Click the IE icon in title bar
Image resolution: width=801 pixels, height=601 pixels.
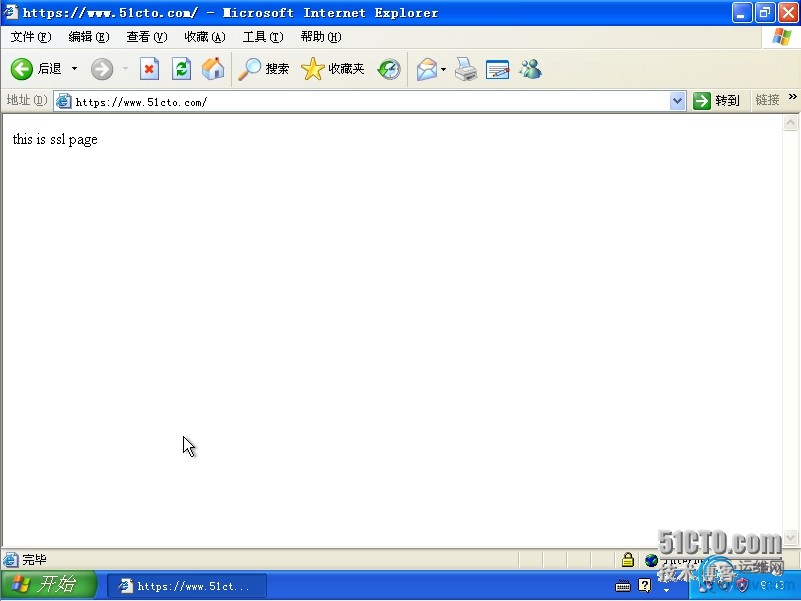tap(11, 12)
